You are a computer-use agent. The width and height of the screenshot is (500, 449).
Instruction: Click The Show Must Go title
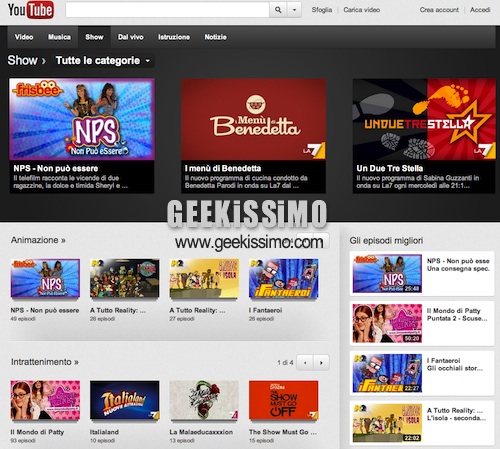coord(283,432)
